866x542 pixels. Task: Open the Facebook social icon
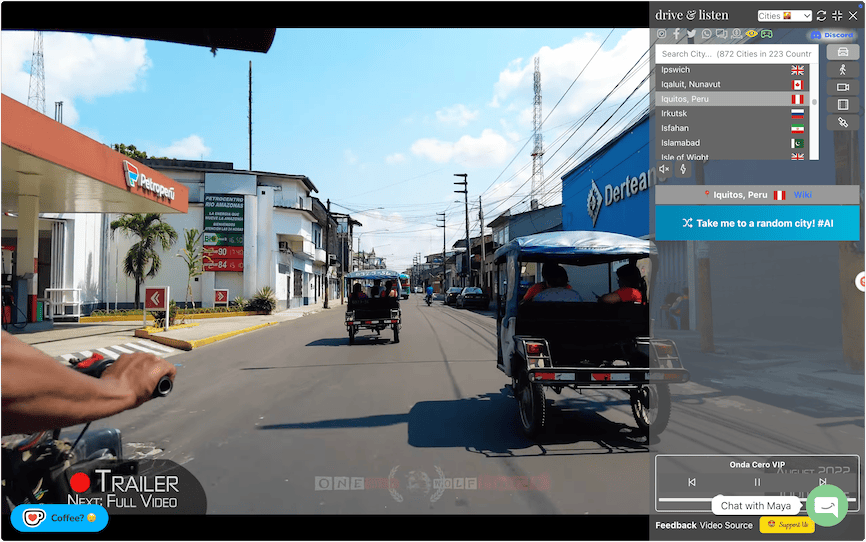(x=677, y=34)
